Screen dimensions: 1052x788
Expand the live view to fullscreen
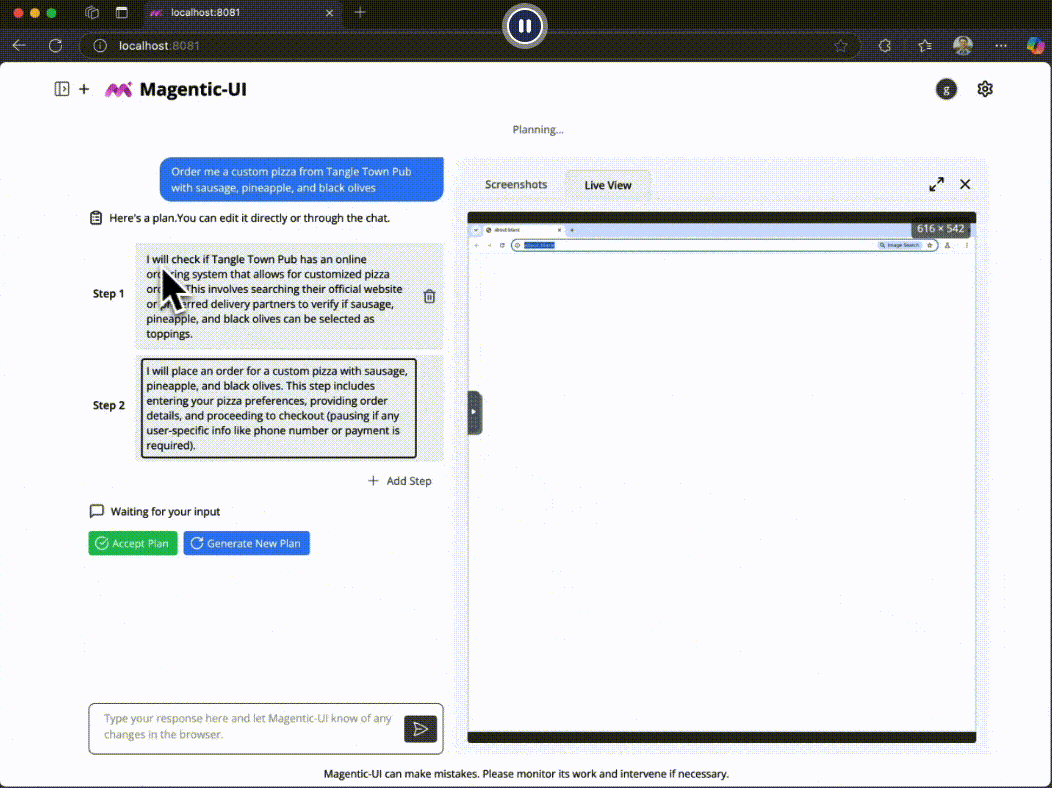(x=936, y=184)
